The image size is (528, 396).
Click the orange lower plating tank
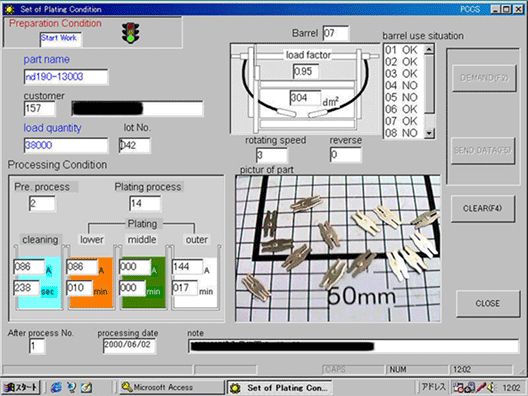click(x=91, y=282)
